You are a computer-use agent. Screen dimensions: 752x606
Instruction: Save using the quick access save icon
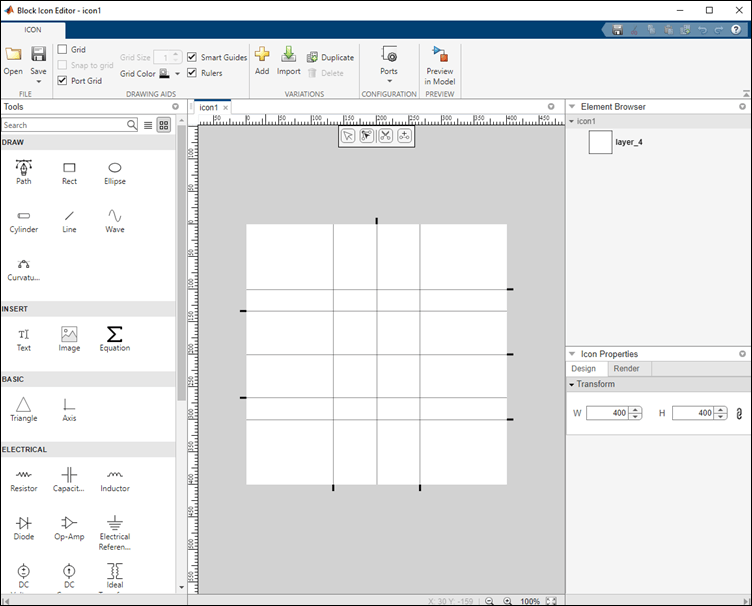(618, 30)
